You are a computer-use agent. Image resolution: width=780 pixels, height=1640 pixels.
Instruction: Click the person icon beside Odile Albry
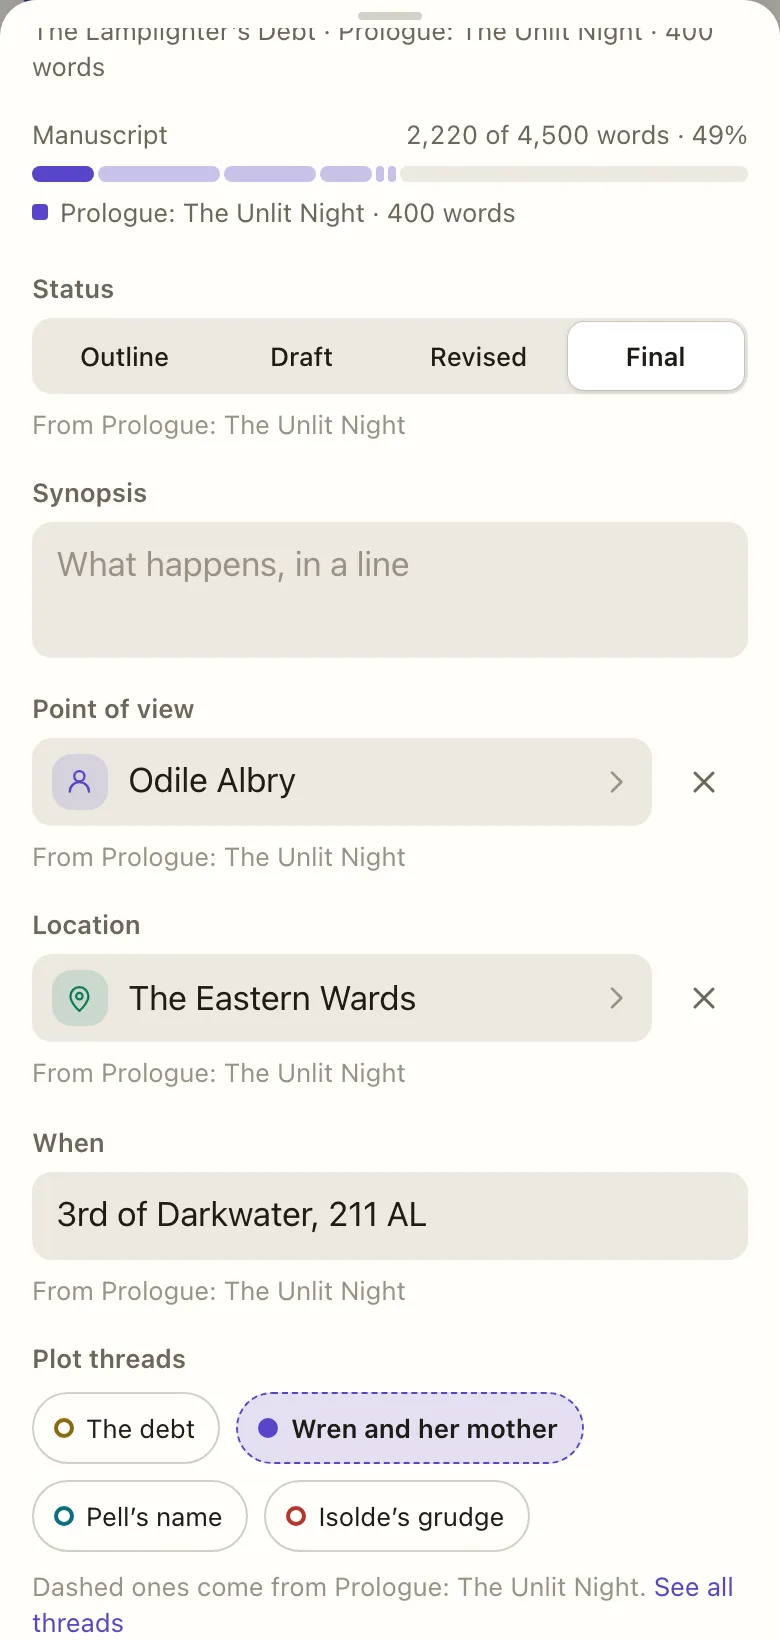tap(80, 781)
